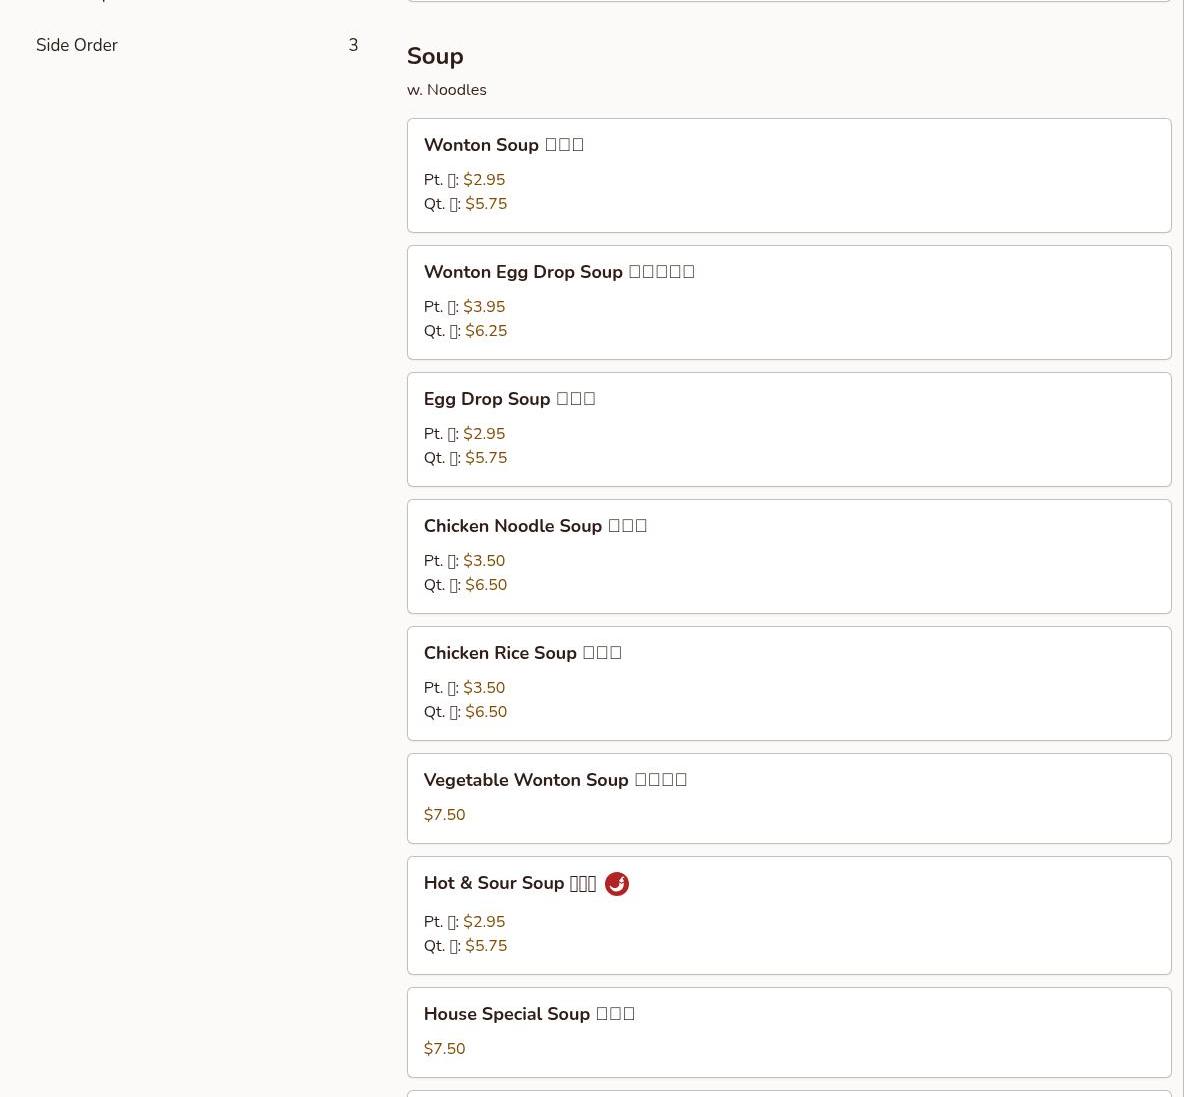Click Wonton Egg Drop Soup $3.95 price
The height and width of the screenshot is (1097, 1204).
click(x=484, y=307)
